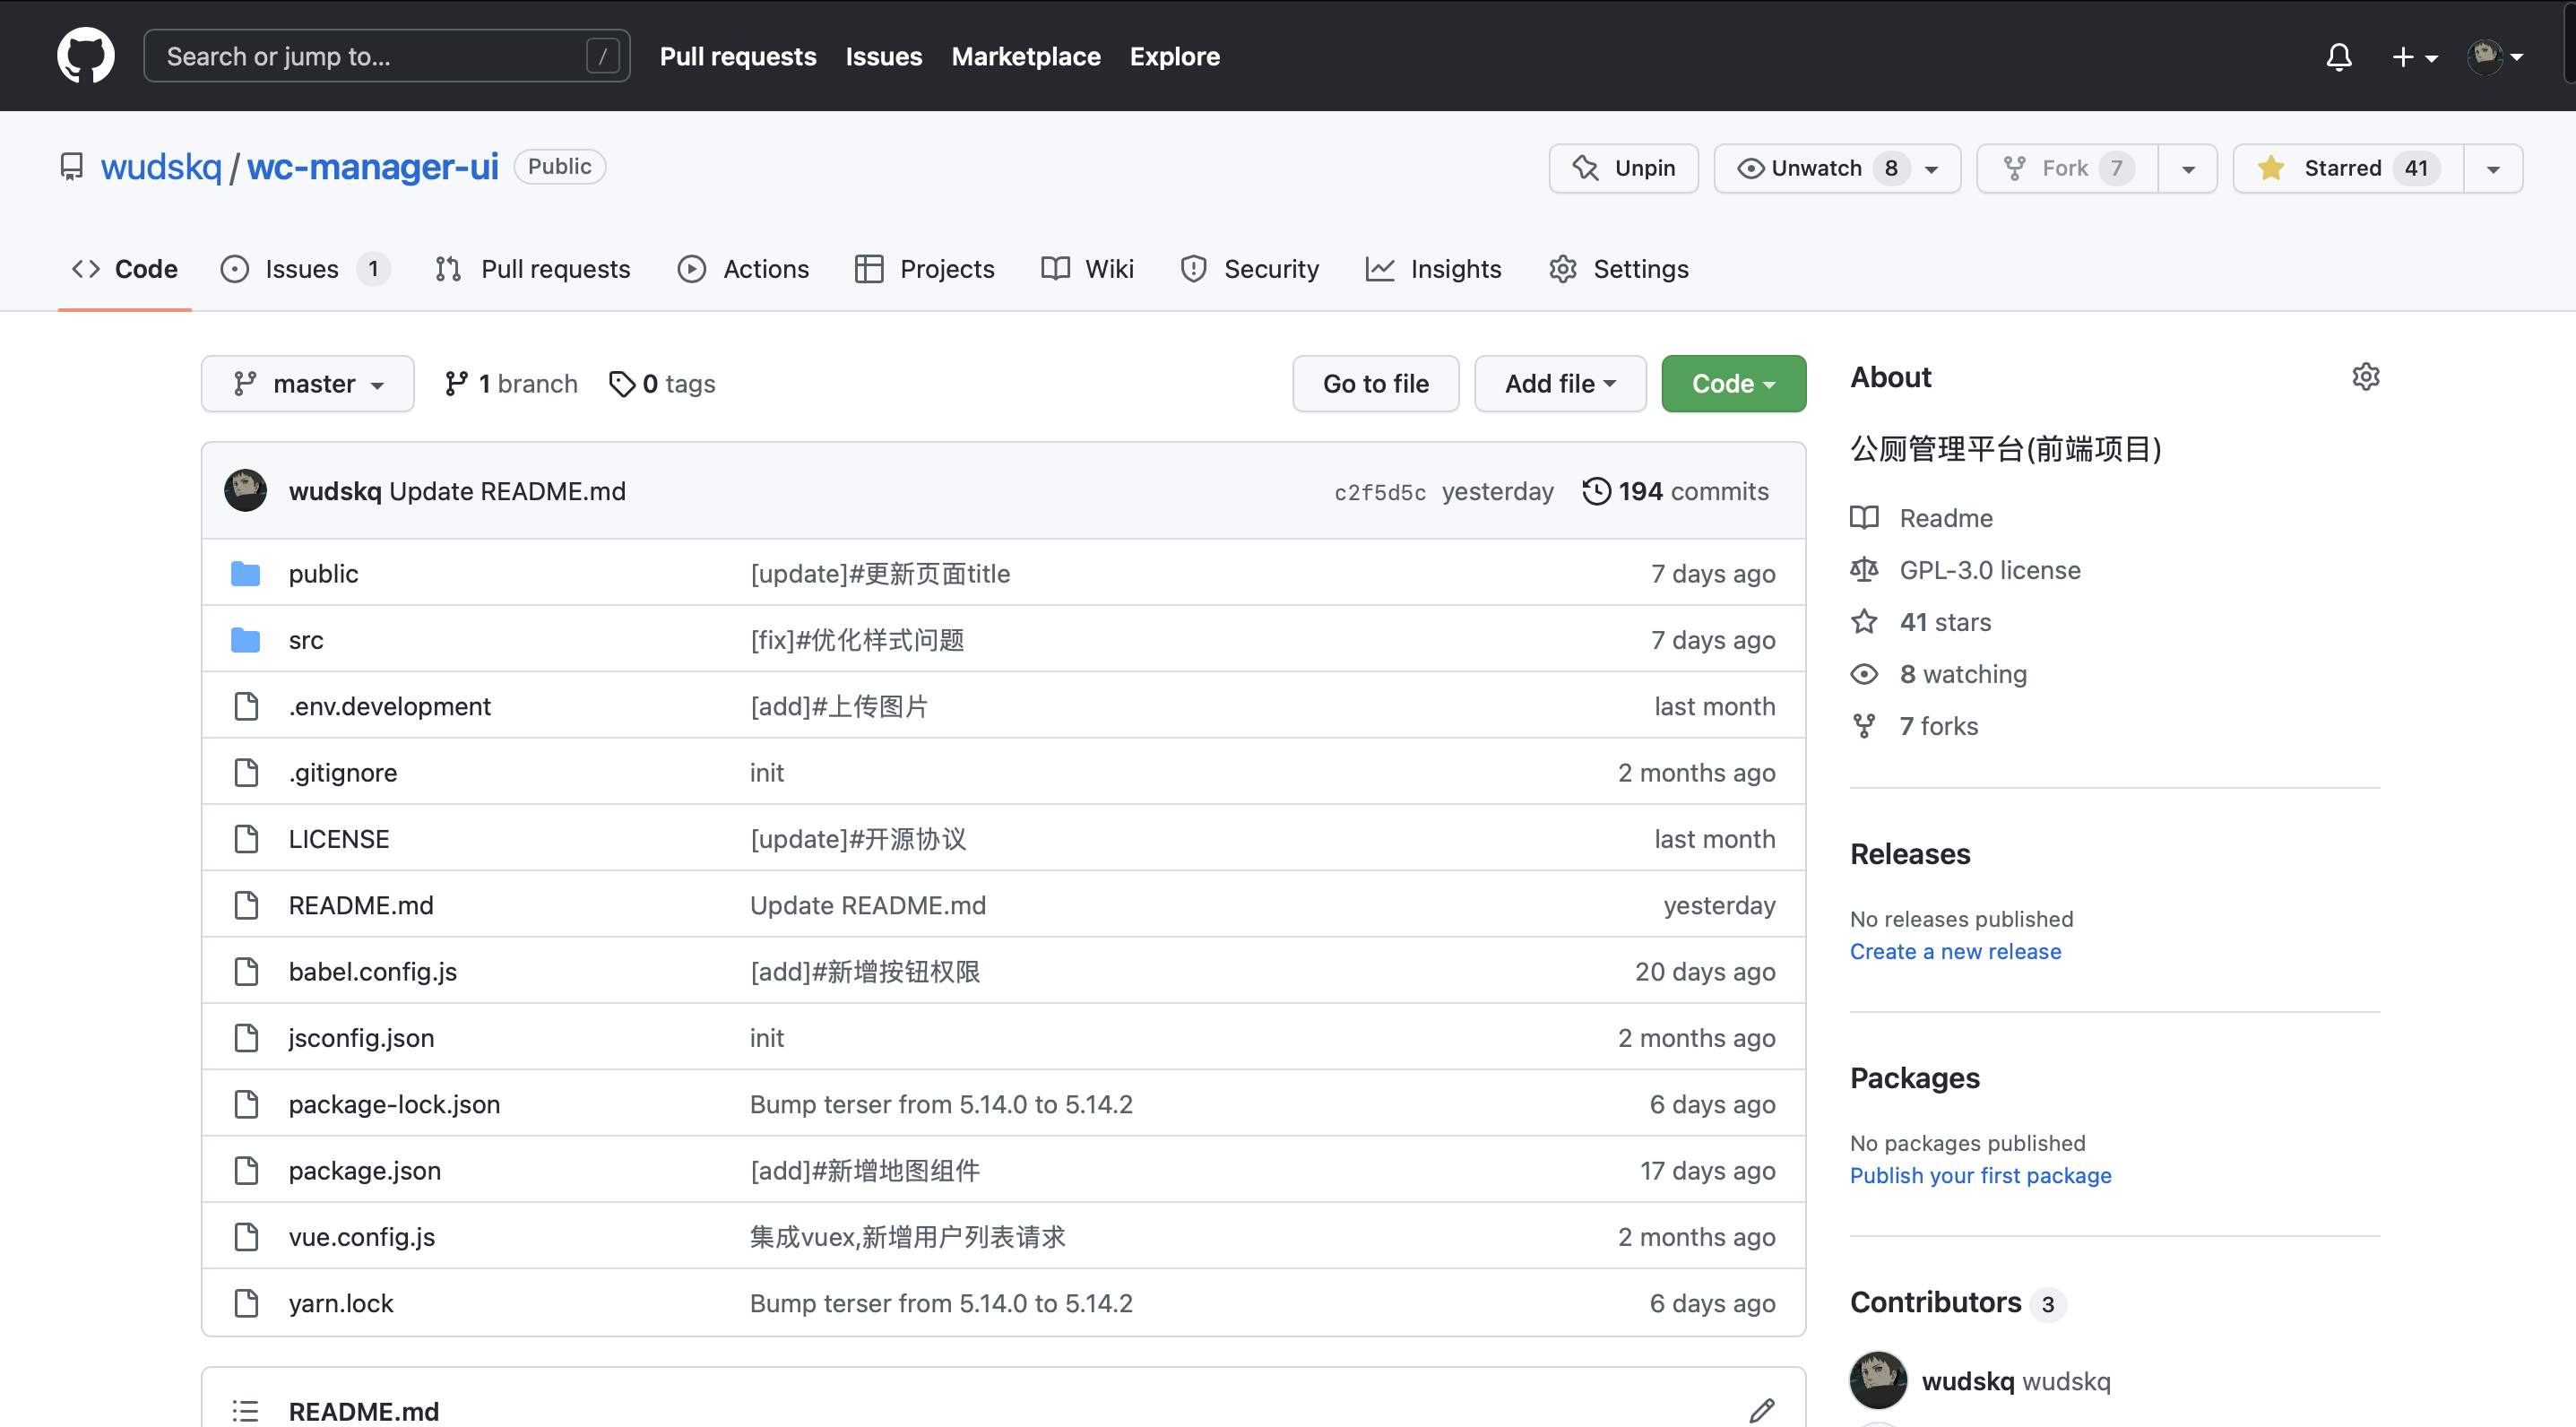Open wc-manager-ui repository link

click(373, 167)
